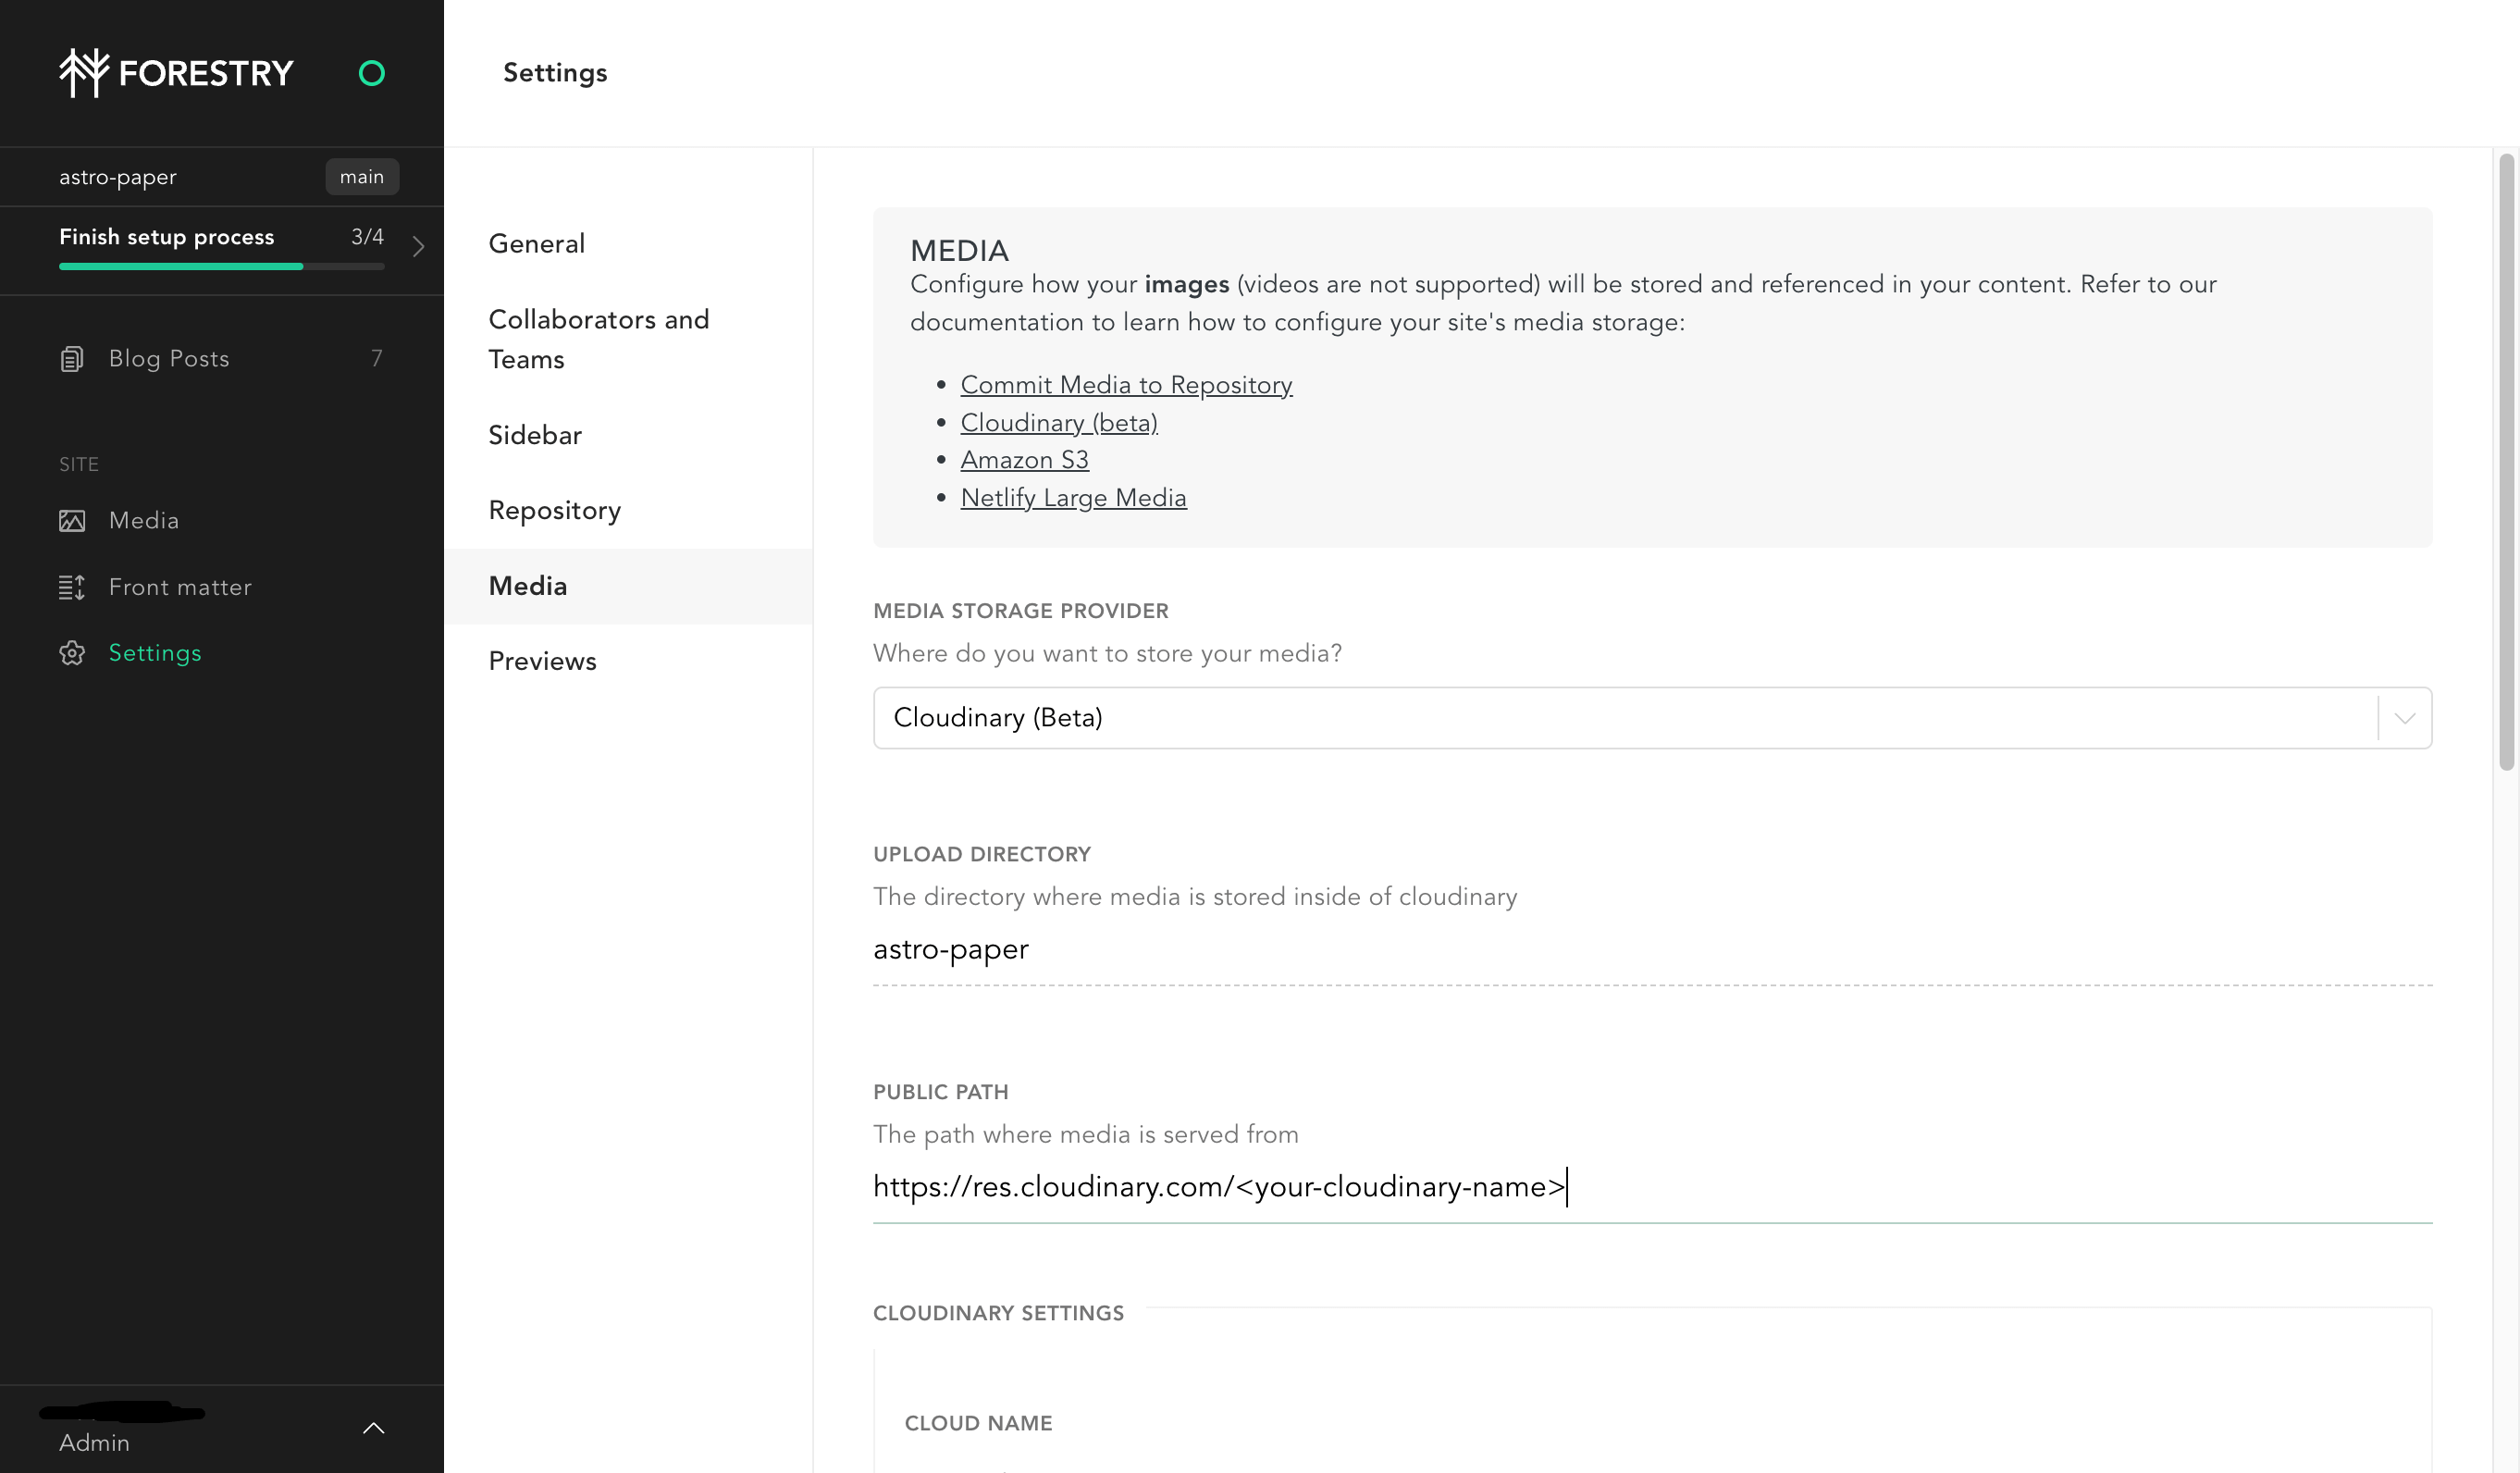2520x1473 pixels.
Task: Click the Netlify Large Media documentation link
Action: pyautogui.click(x=1074, y=498)
